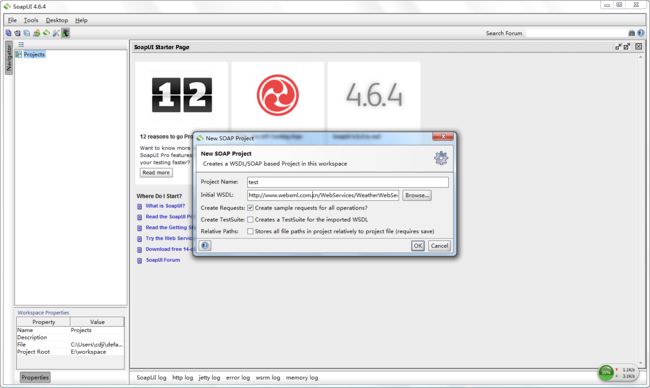Open the 'Read the Getting' started link
The image size is (650, 388).
pyautogui.click(x=170, y=228)
